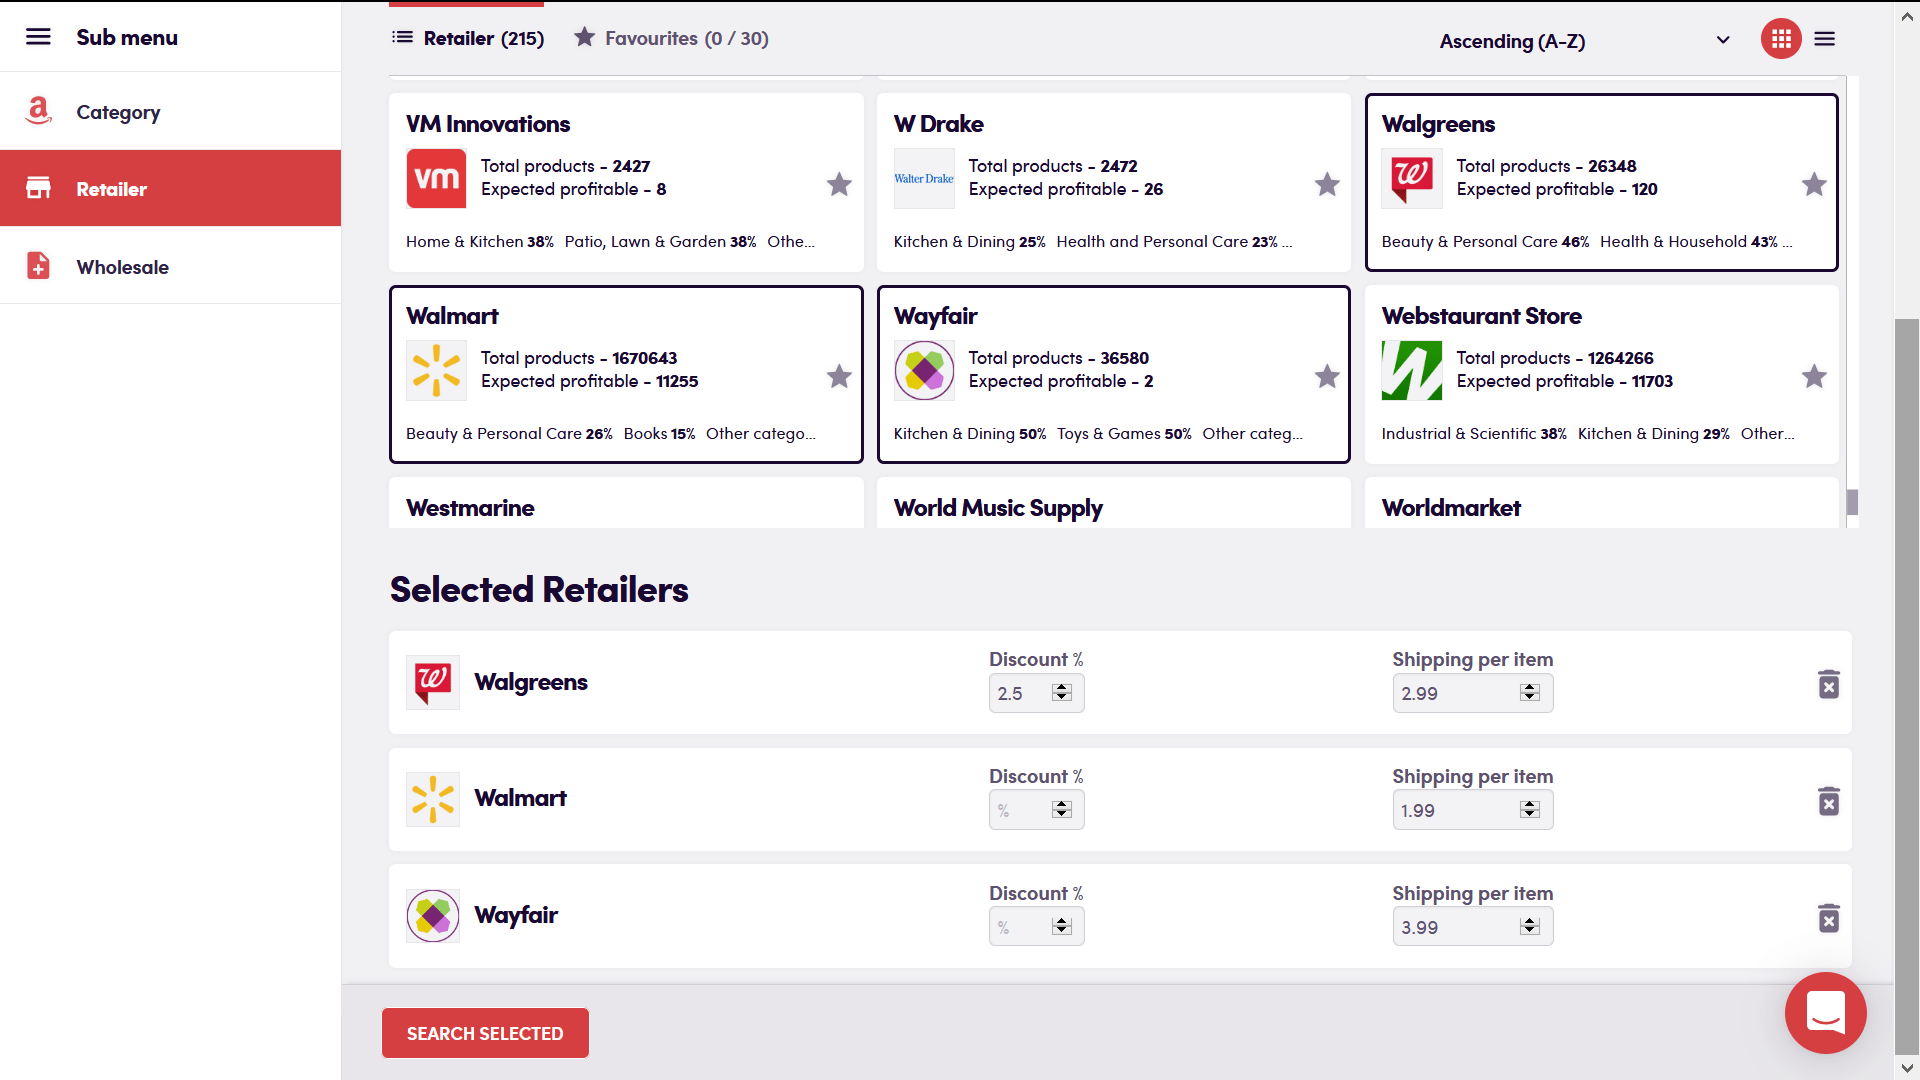Click the Walmart spark logo in retailer card
The width and height of the screenshot is (1920, 1080).
click(x=436, y=370)
